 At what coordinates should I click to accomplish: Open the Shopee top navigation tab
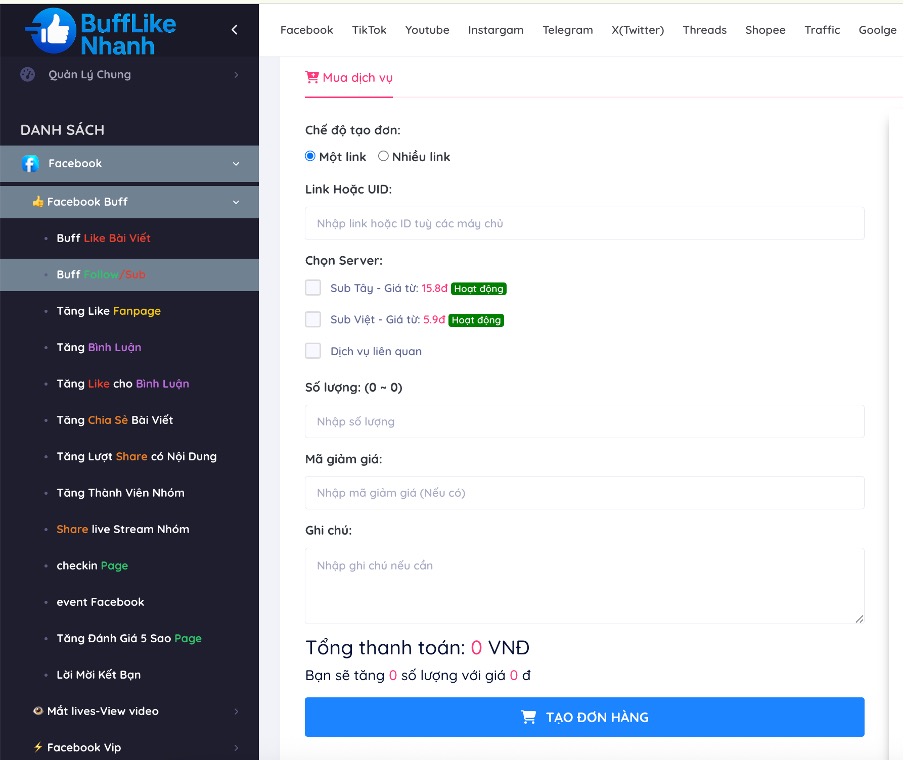pos(765,30)
